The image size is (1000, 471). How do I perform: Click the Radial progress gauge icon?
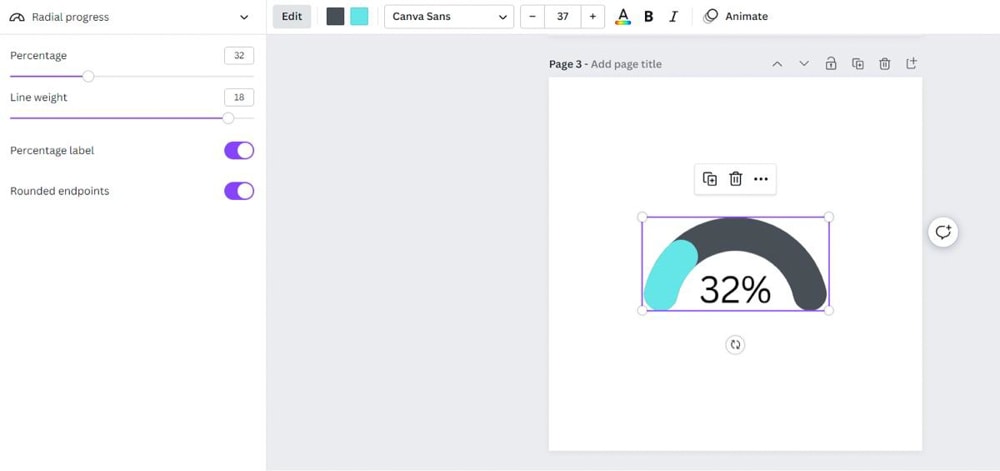tap(17, 17)
